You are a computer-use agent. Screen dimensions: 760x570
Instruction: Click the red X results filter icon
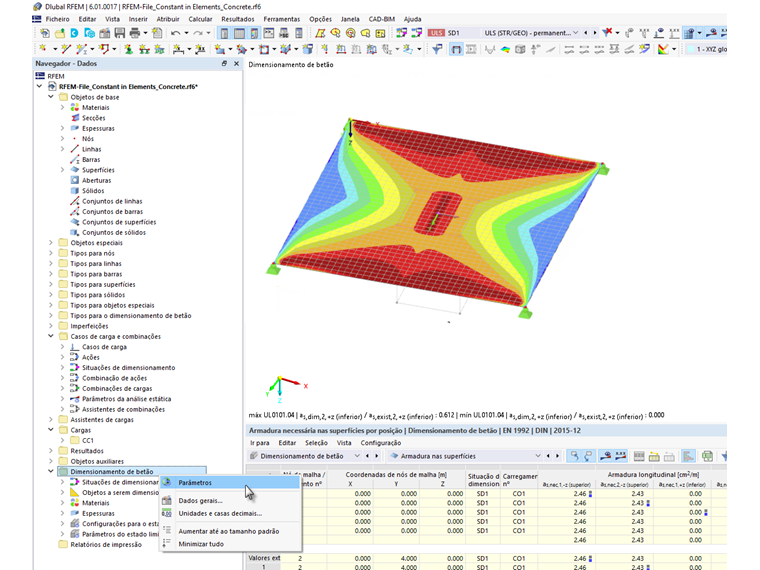click(607, 33)
